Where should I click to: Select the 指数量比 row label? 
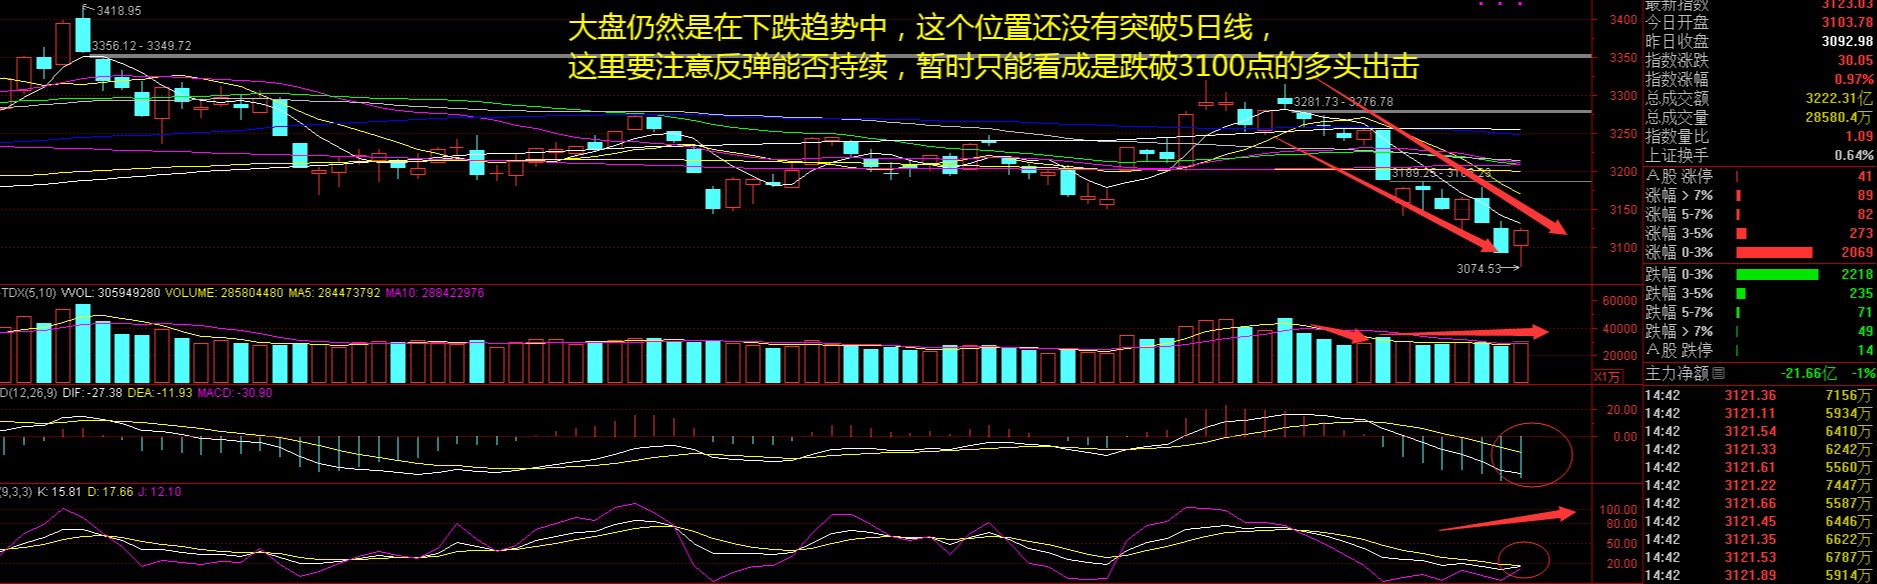(1677, 136)
